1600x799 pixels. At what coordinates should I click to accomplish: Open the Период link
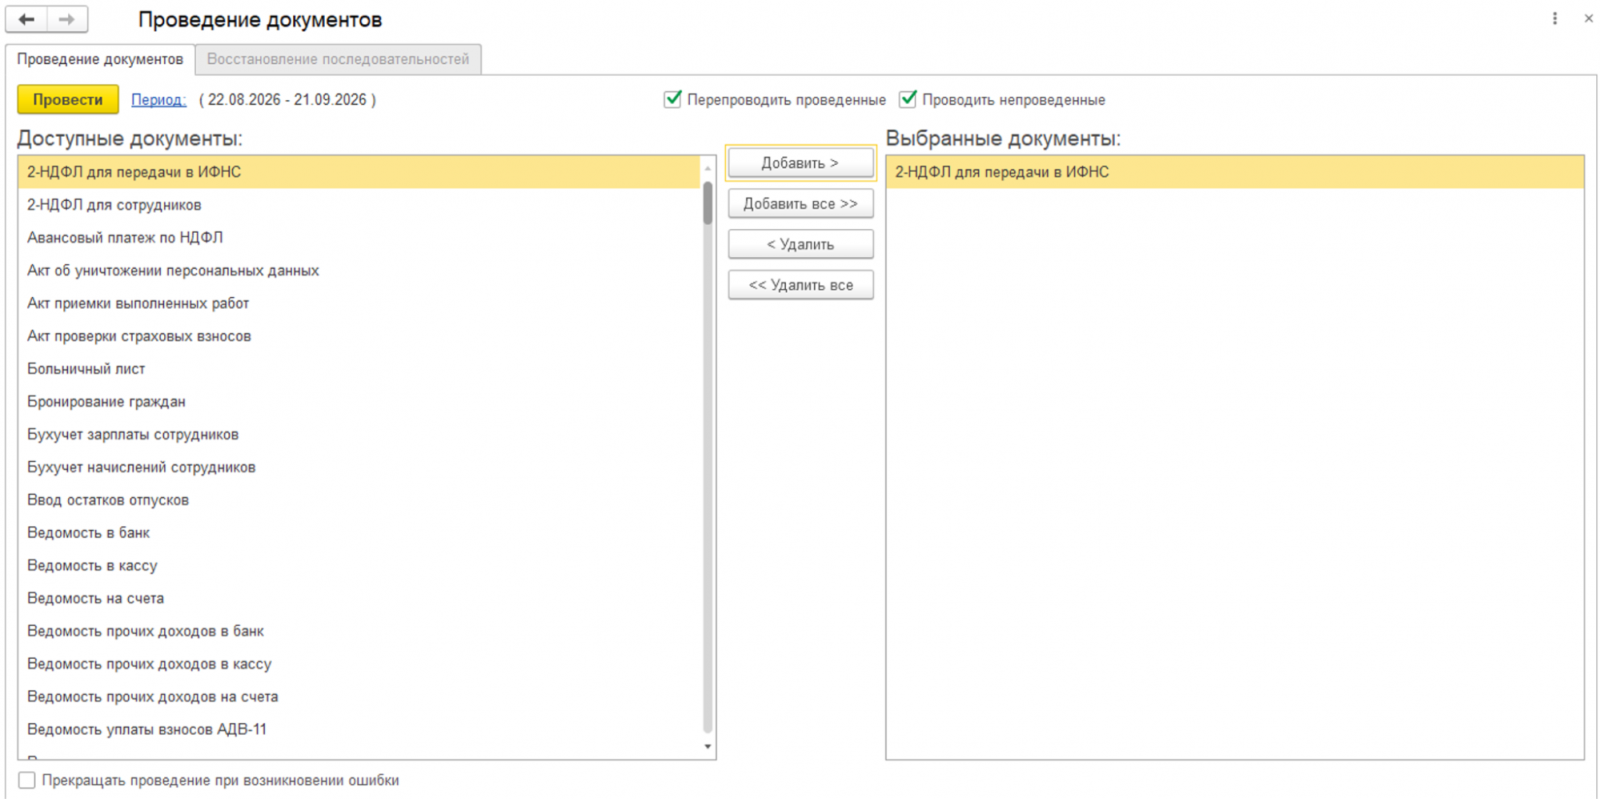point(159,100)
